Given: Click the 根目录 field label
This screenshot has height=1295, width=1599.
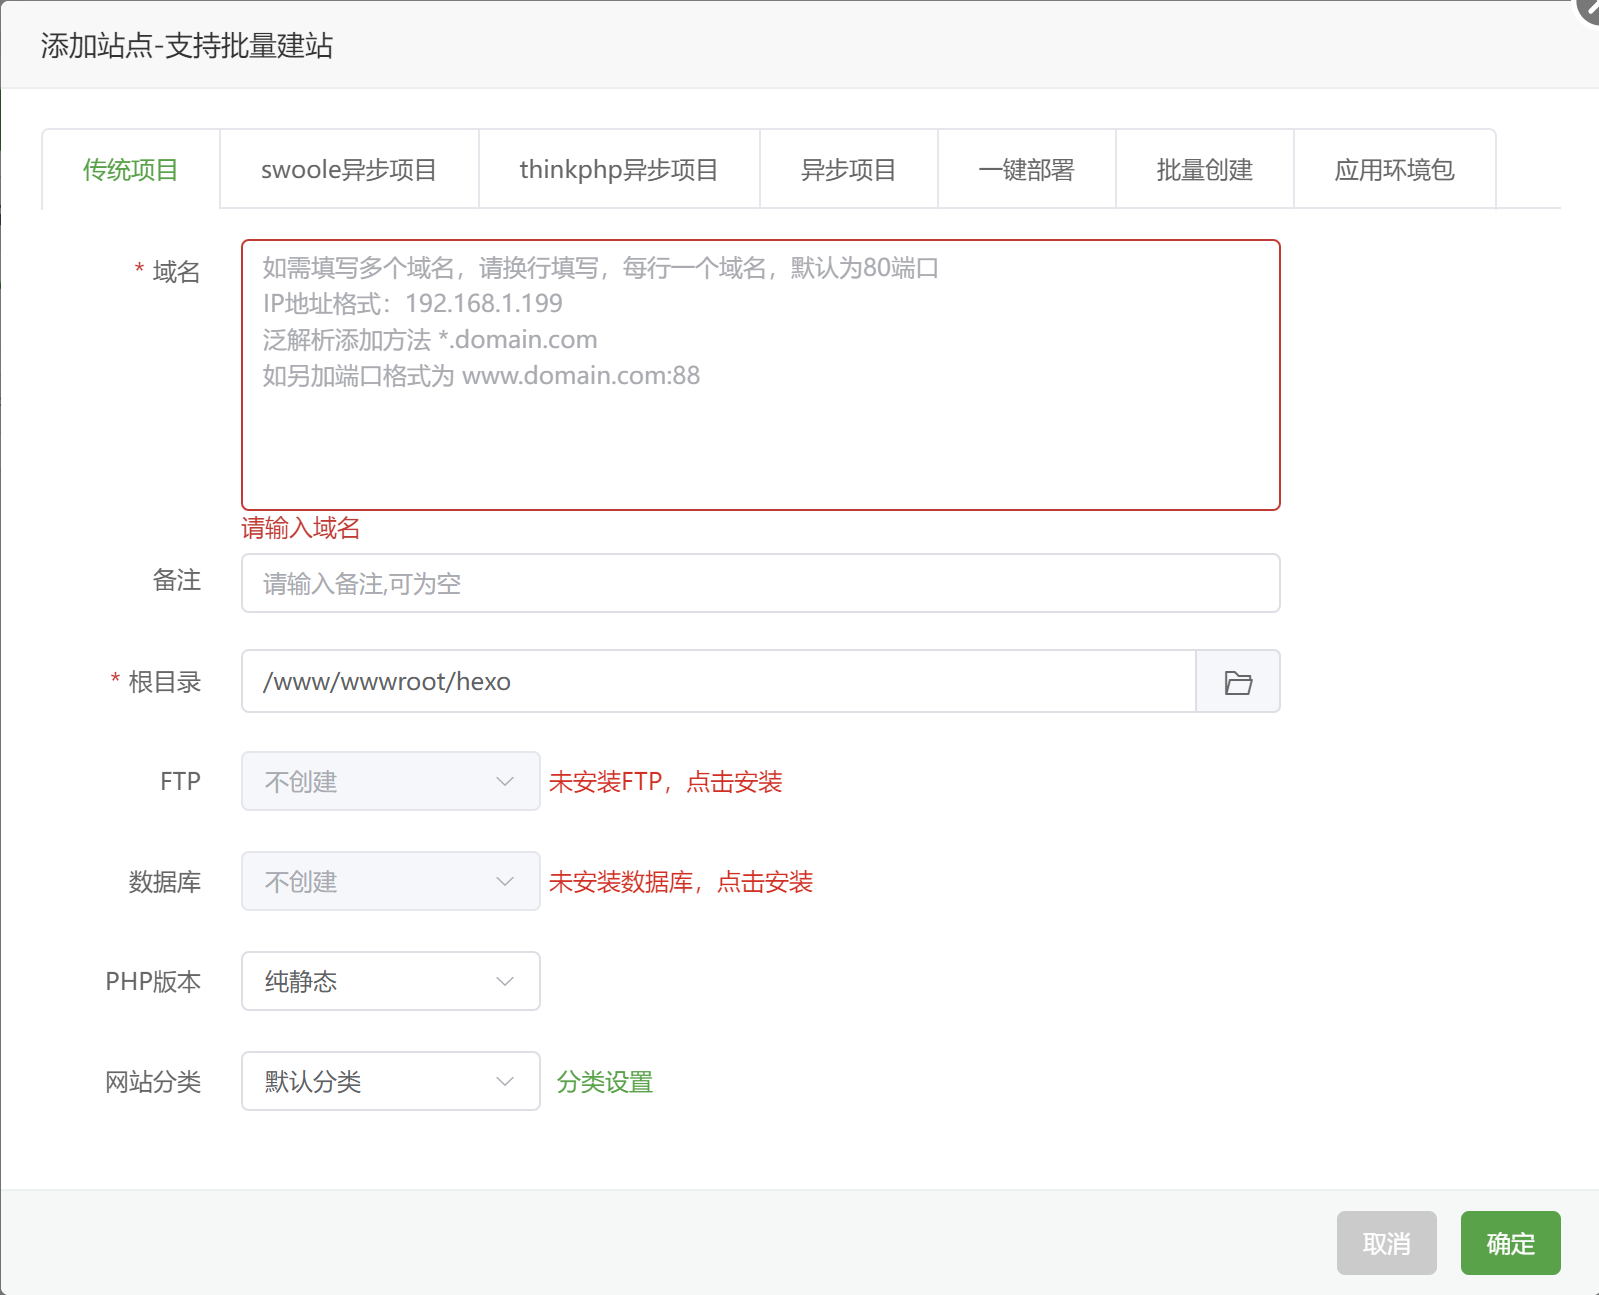Looking at the screenshot, I should coord(165,682).
